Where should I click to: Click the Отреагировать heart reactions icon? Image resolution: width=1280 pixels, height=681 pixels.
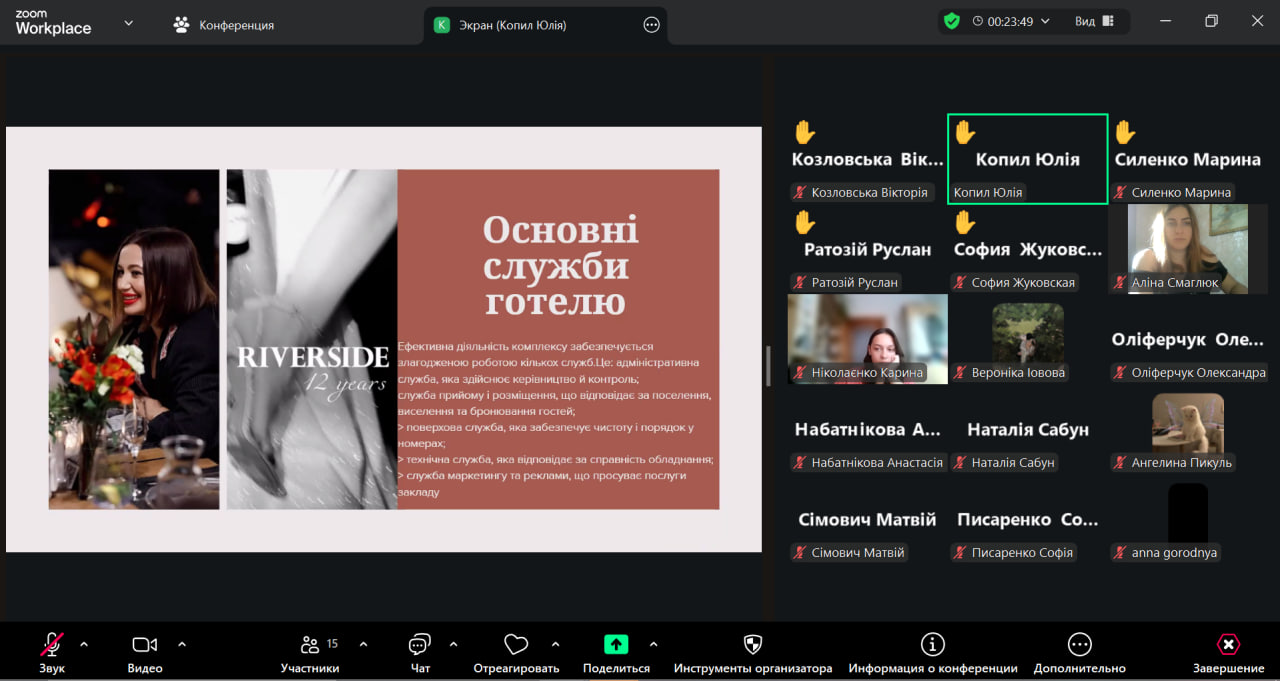point(516,645)
